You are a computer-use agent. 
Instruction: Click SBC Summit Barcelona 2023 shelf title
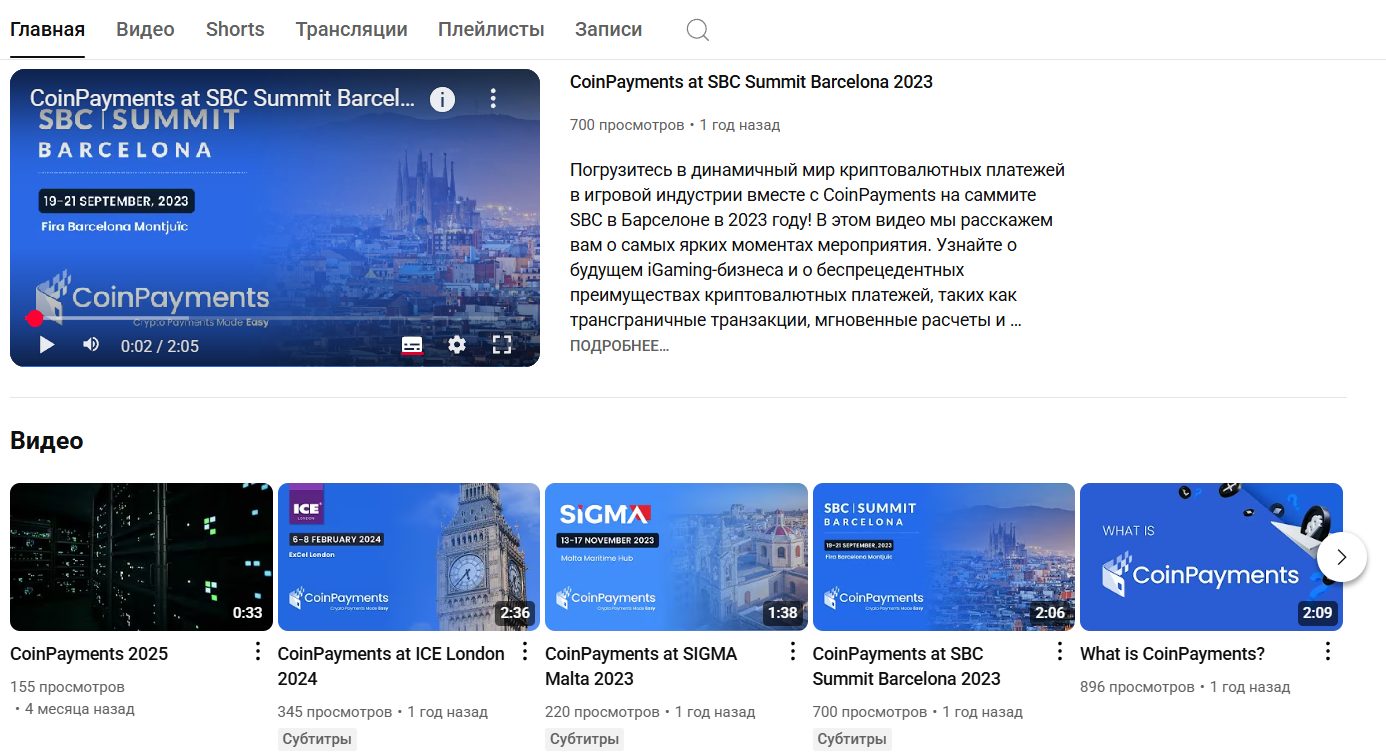click(907, 666)
